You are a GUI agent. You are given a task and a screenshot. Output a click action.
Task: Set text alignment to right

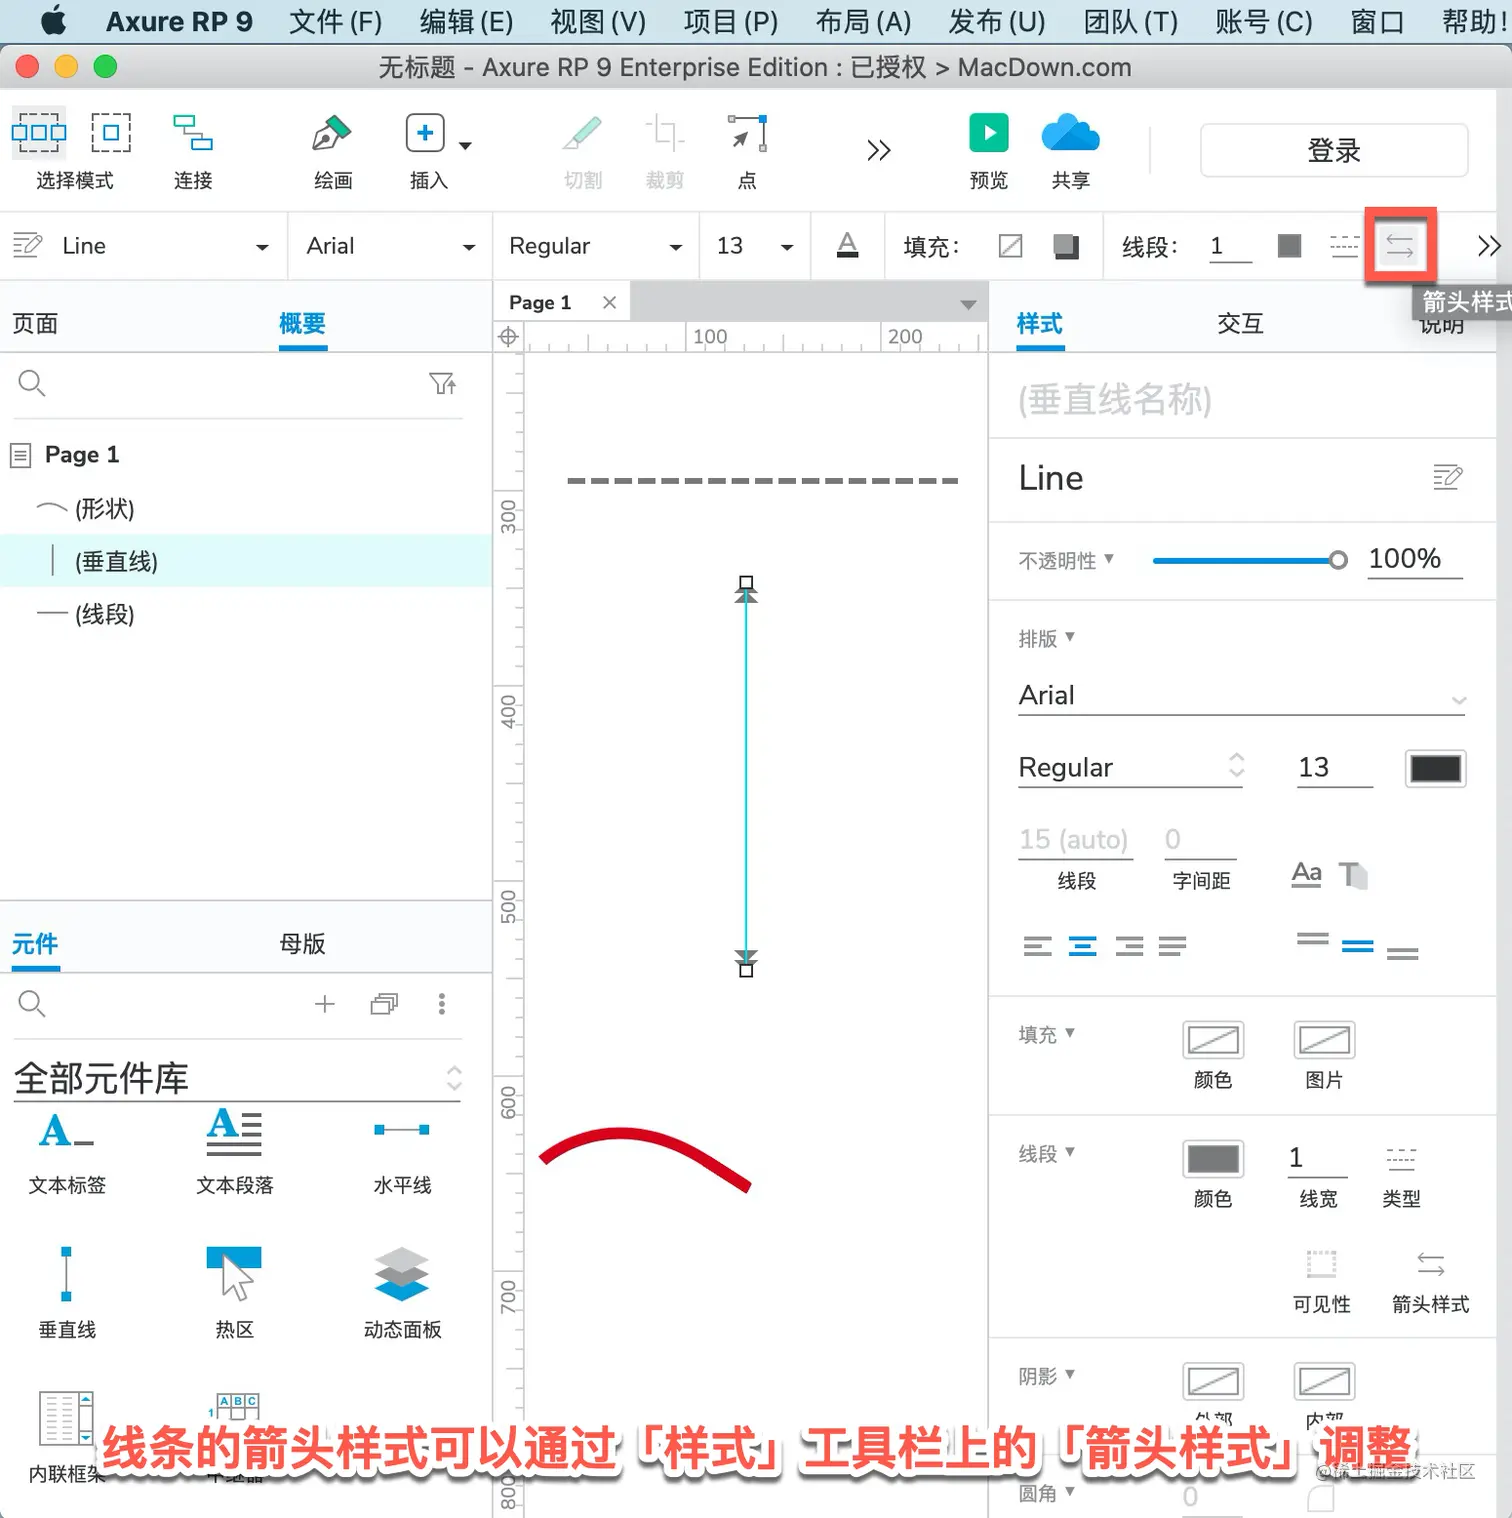[x=1129, y=946]
